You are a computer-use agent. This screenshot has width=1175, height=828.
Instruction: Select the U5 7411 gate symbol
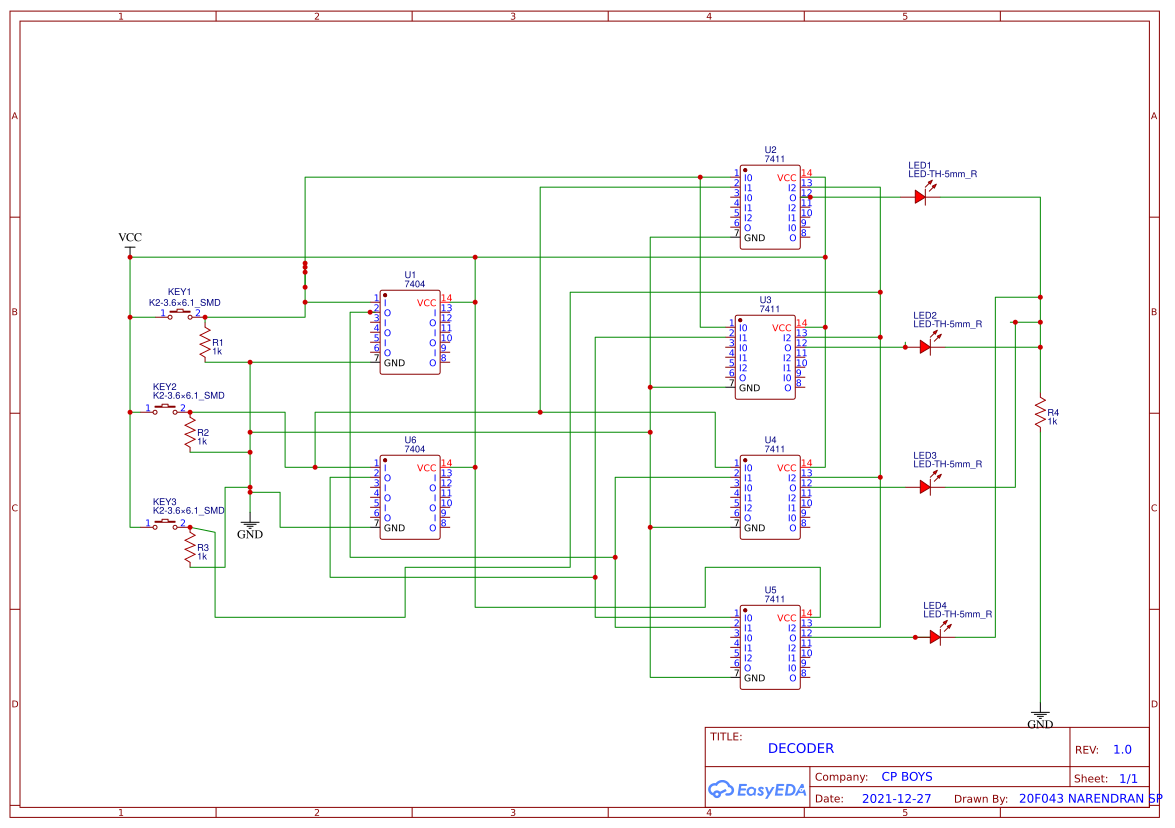(768, 645)
